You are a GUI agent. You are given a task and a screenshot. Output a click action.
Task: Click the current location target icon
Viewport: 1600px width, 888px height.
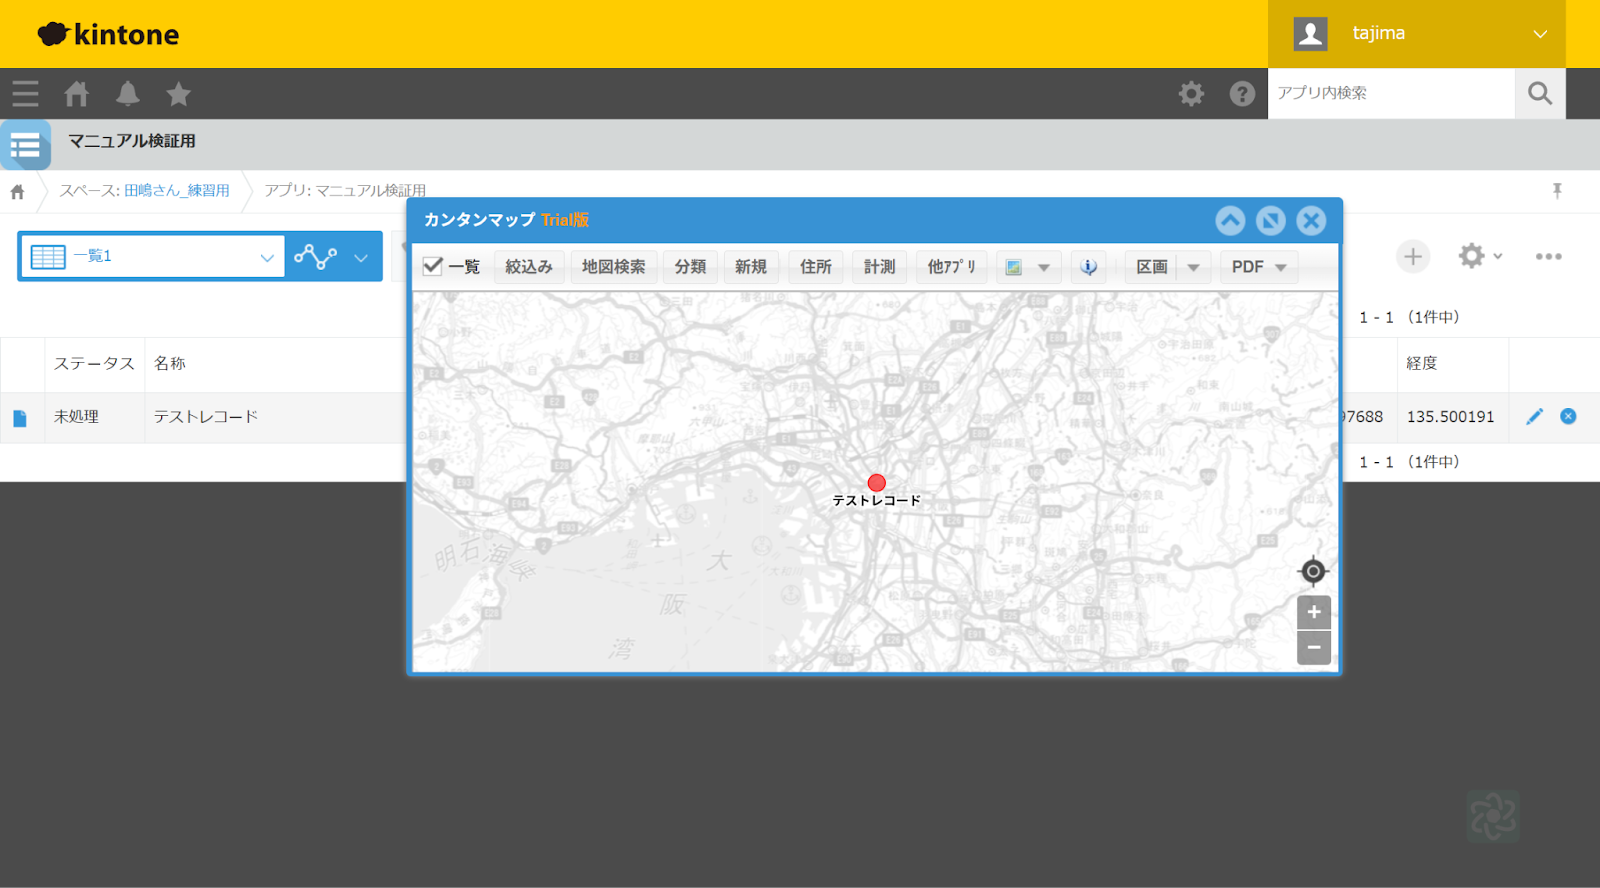click(1313, 571)
